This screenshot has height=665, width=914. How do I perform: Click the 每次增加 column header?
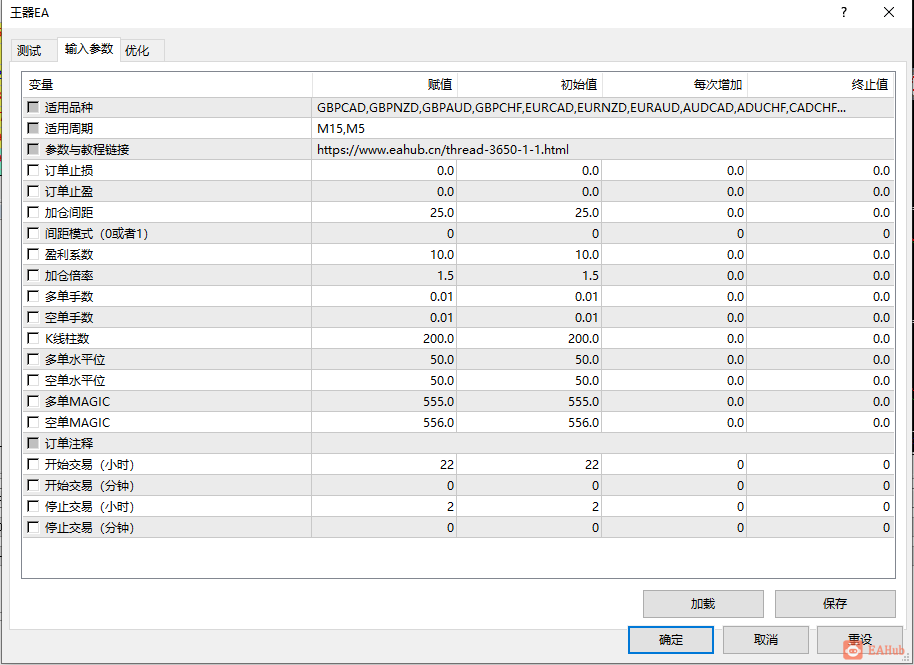point(675,85)
